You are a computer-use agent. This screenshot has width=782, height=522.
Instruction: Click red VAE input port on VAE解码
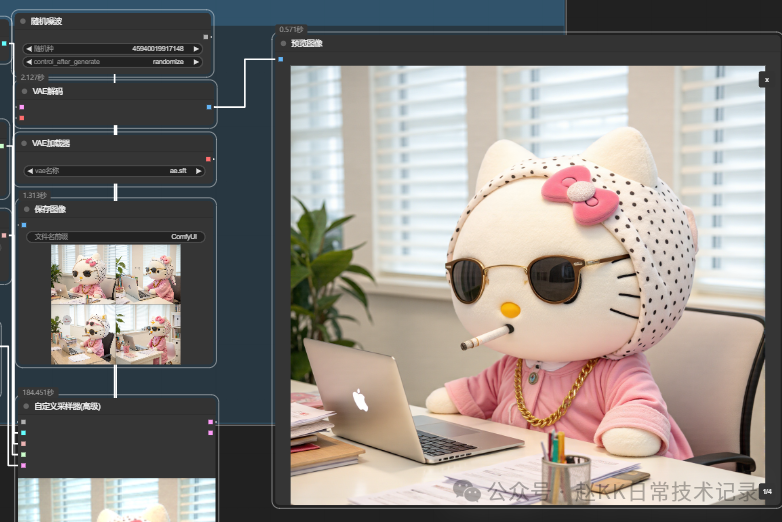[21, 118]
